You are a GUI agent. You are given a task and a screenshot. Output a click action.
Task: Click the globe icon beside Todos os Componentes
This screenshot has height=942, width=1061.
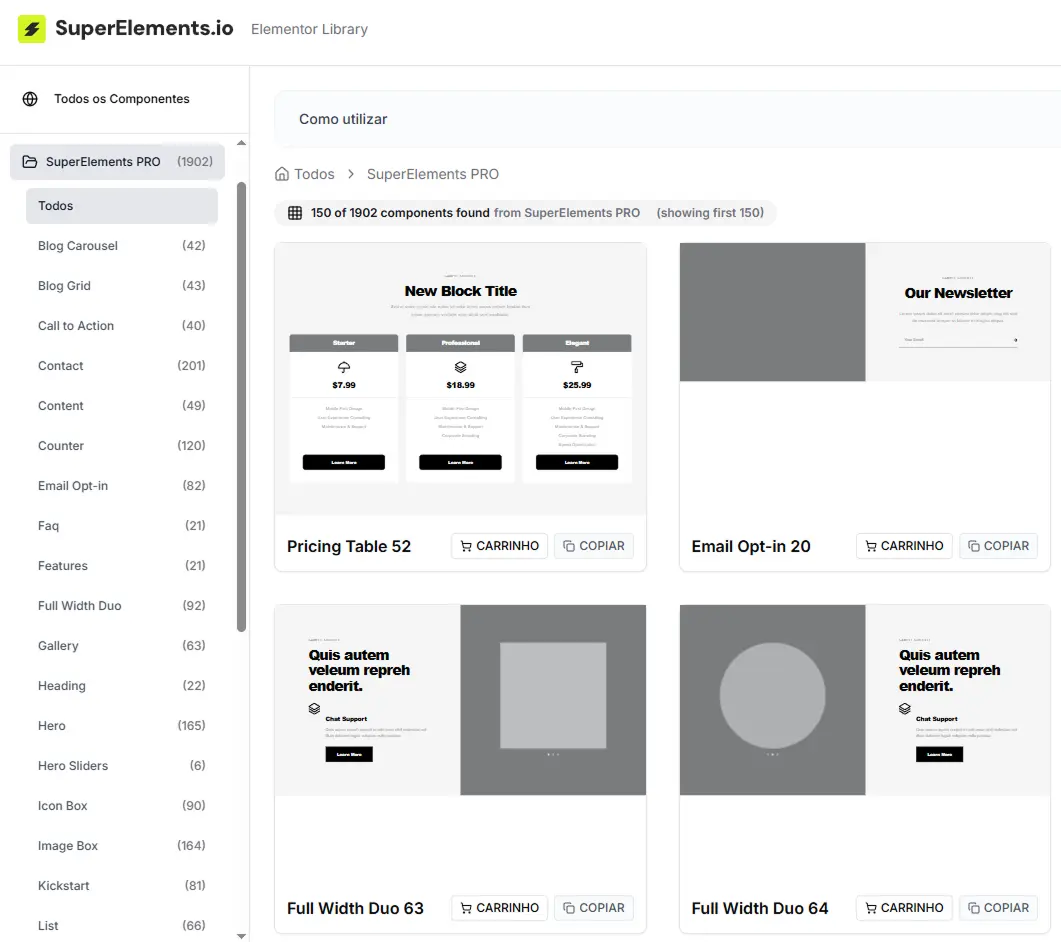pyautogui.click(x=30, y=99)
